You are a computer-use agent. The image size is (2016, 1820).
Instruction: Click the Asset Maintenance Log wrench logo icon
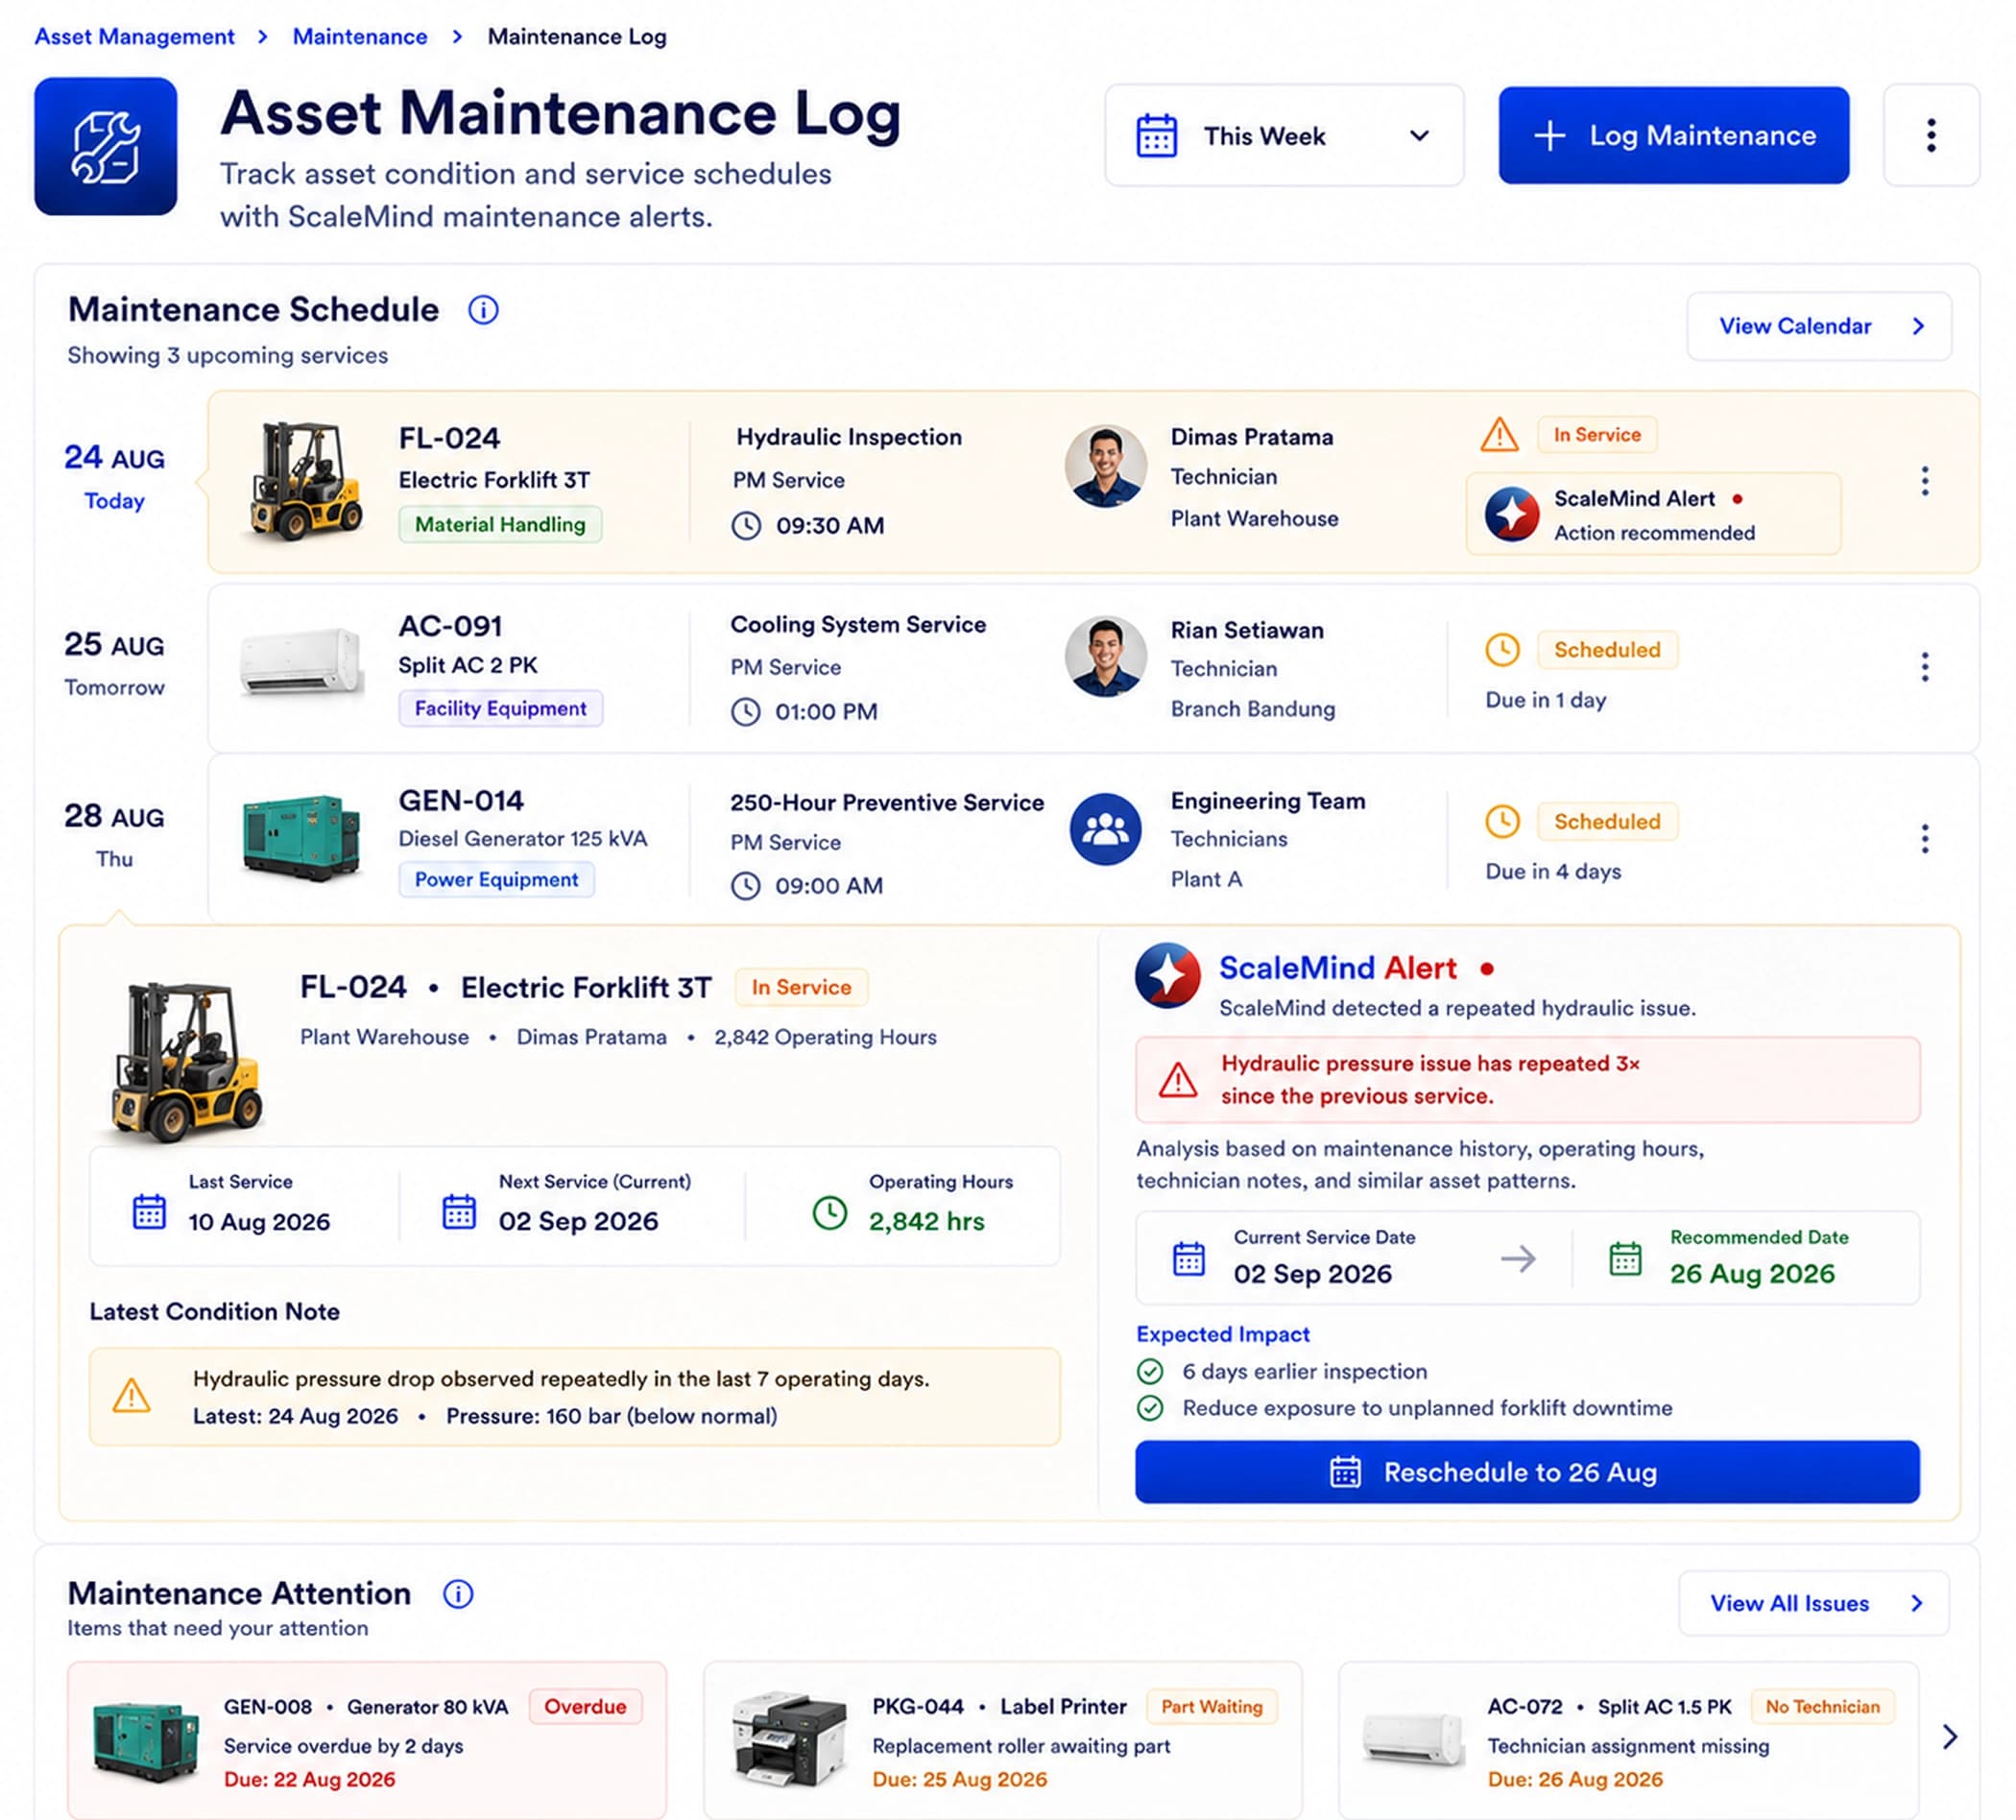coord(105,146)
